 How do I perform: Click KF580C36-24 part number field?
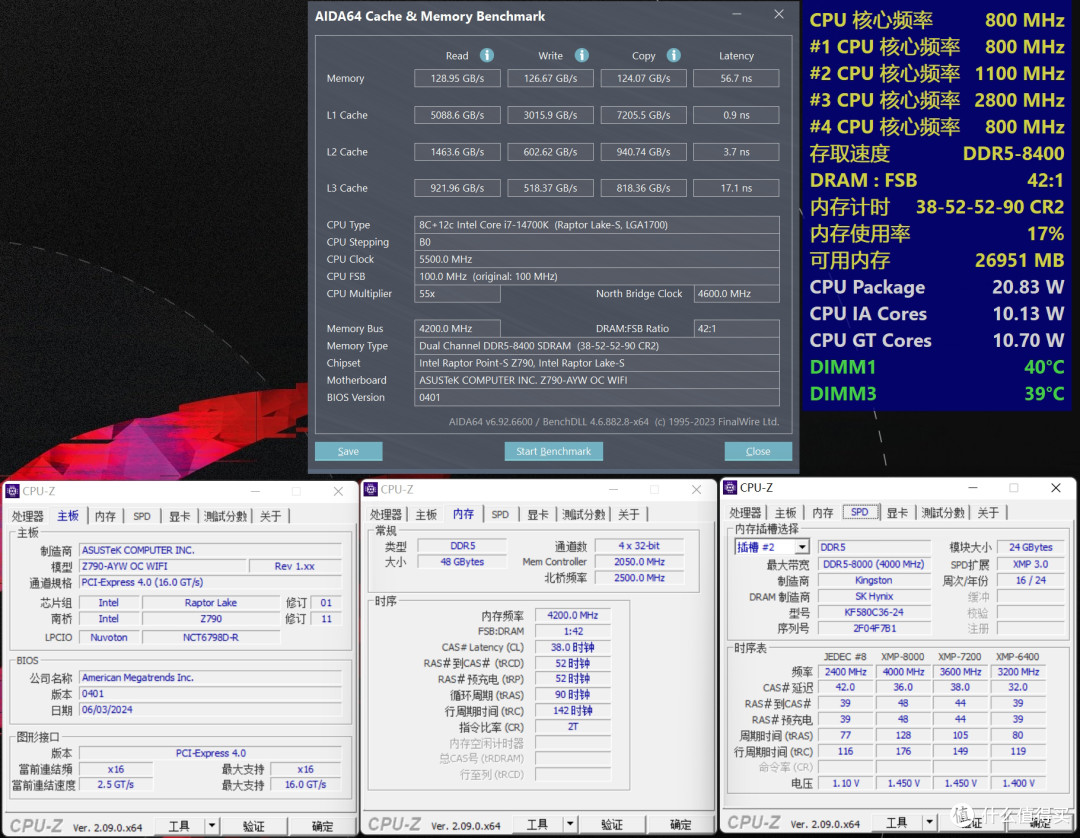click(873, 612)
